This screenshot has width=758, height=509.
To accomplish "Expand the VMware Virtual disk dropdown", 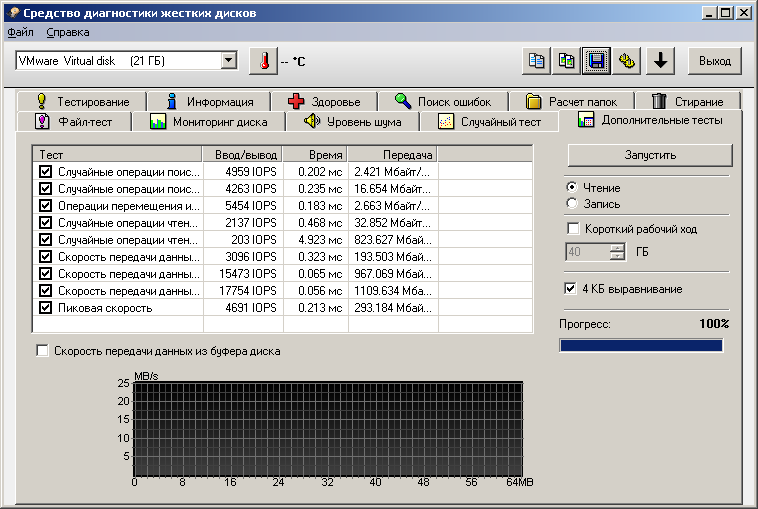I will click(229, 61).
